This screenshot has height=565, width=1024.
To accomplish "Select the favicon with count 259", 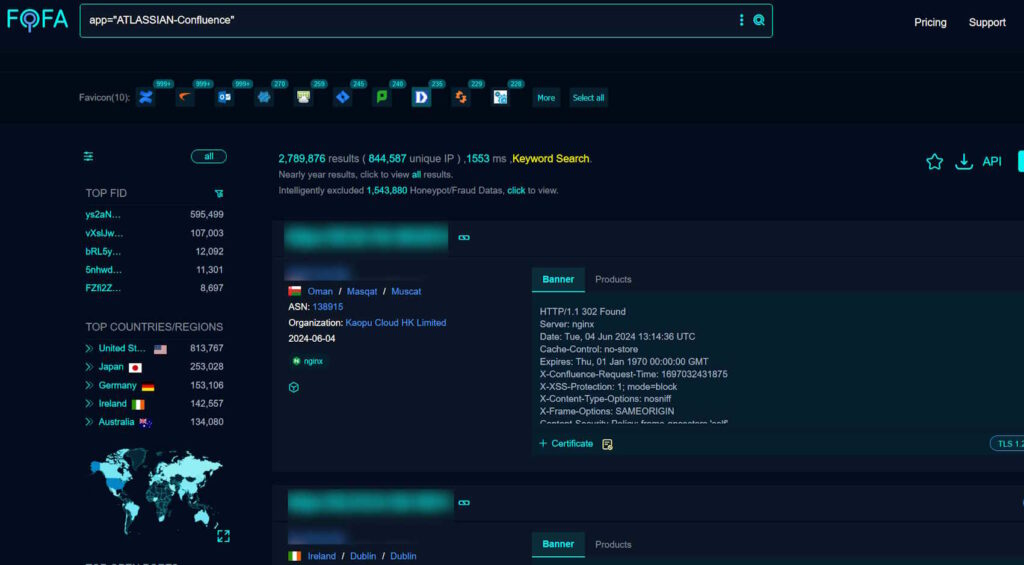I will click(303, 97).
